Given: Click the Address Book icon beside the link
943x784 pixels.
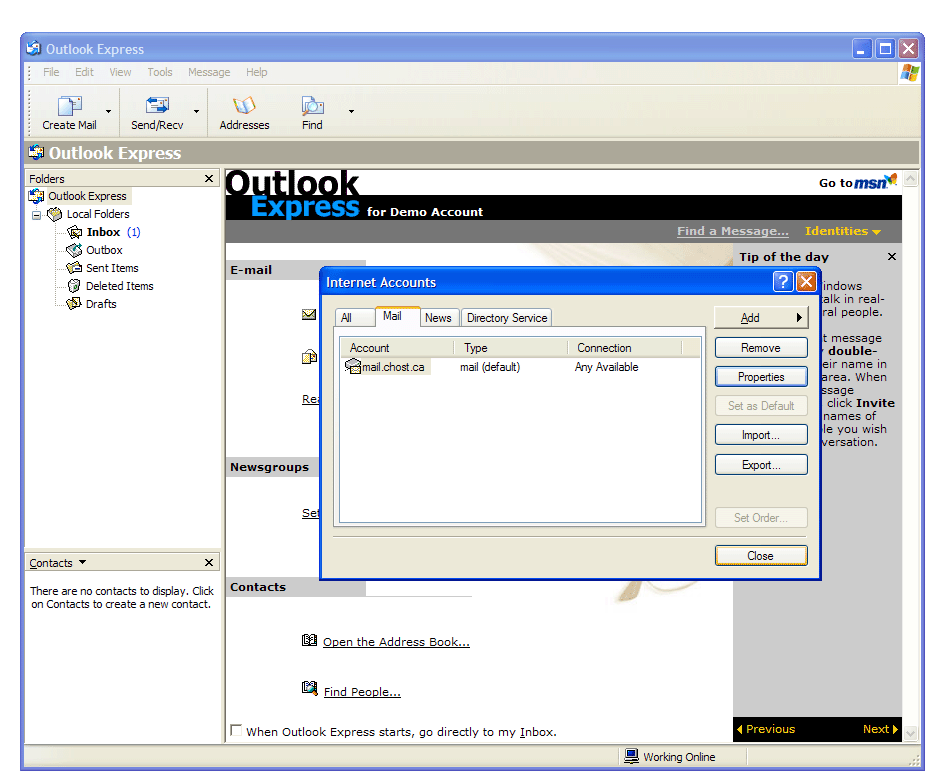Looking at the screenshot, I should pyautogui.click(x=309, y=640).
